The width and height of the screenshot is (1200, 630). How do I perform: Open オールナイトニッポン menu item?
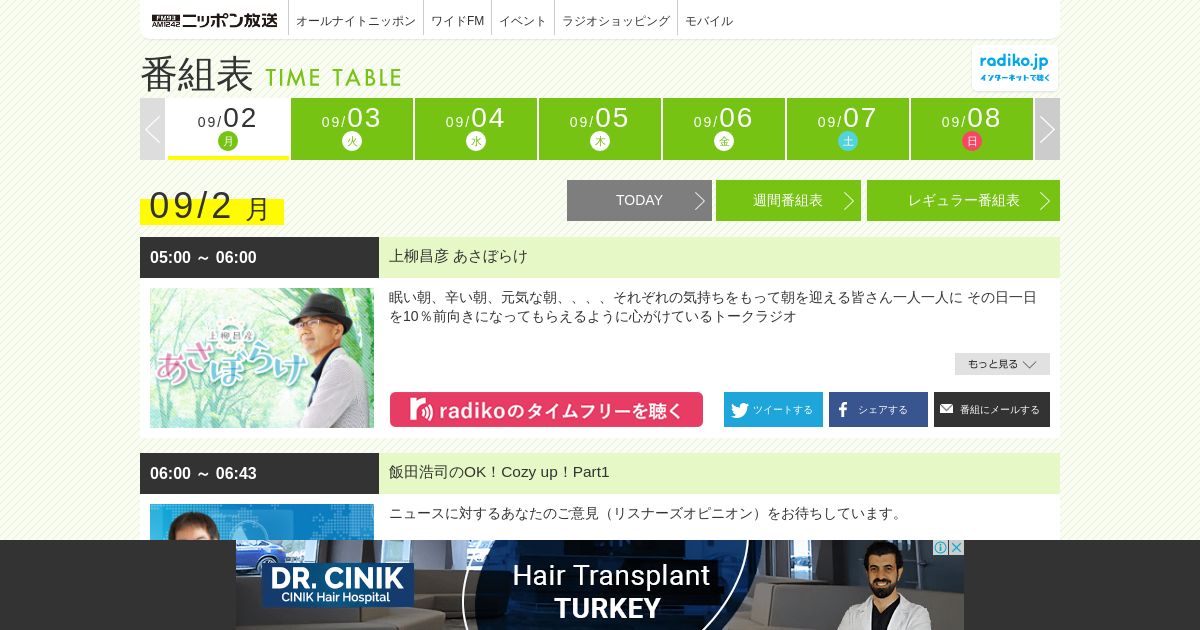coord(356,20)
